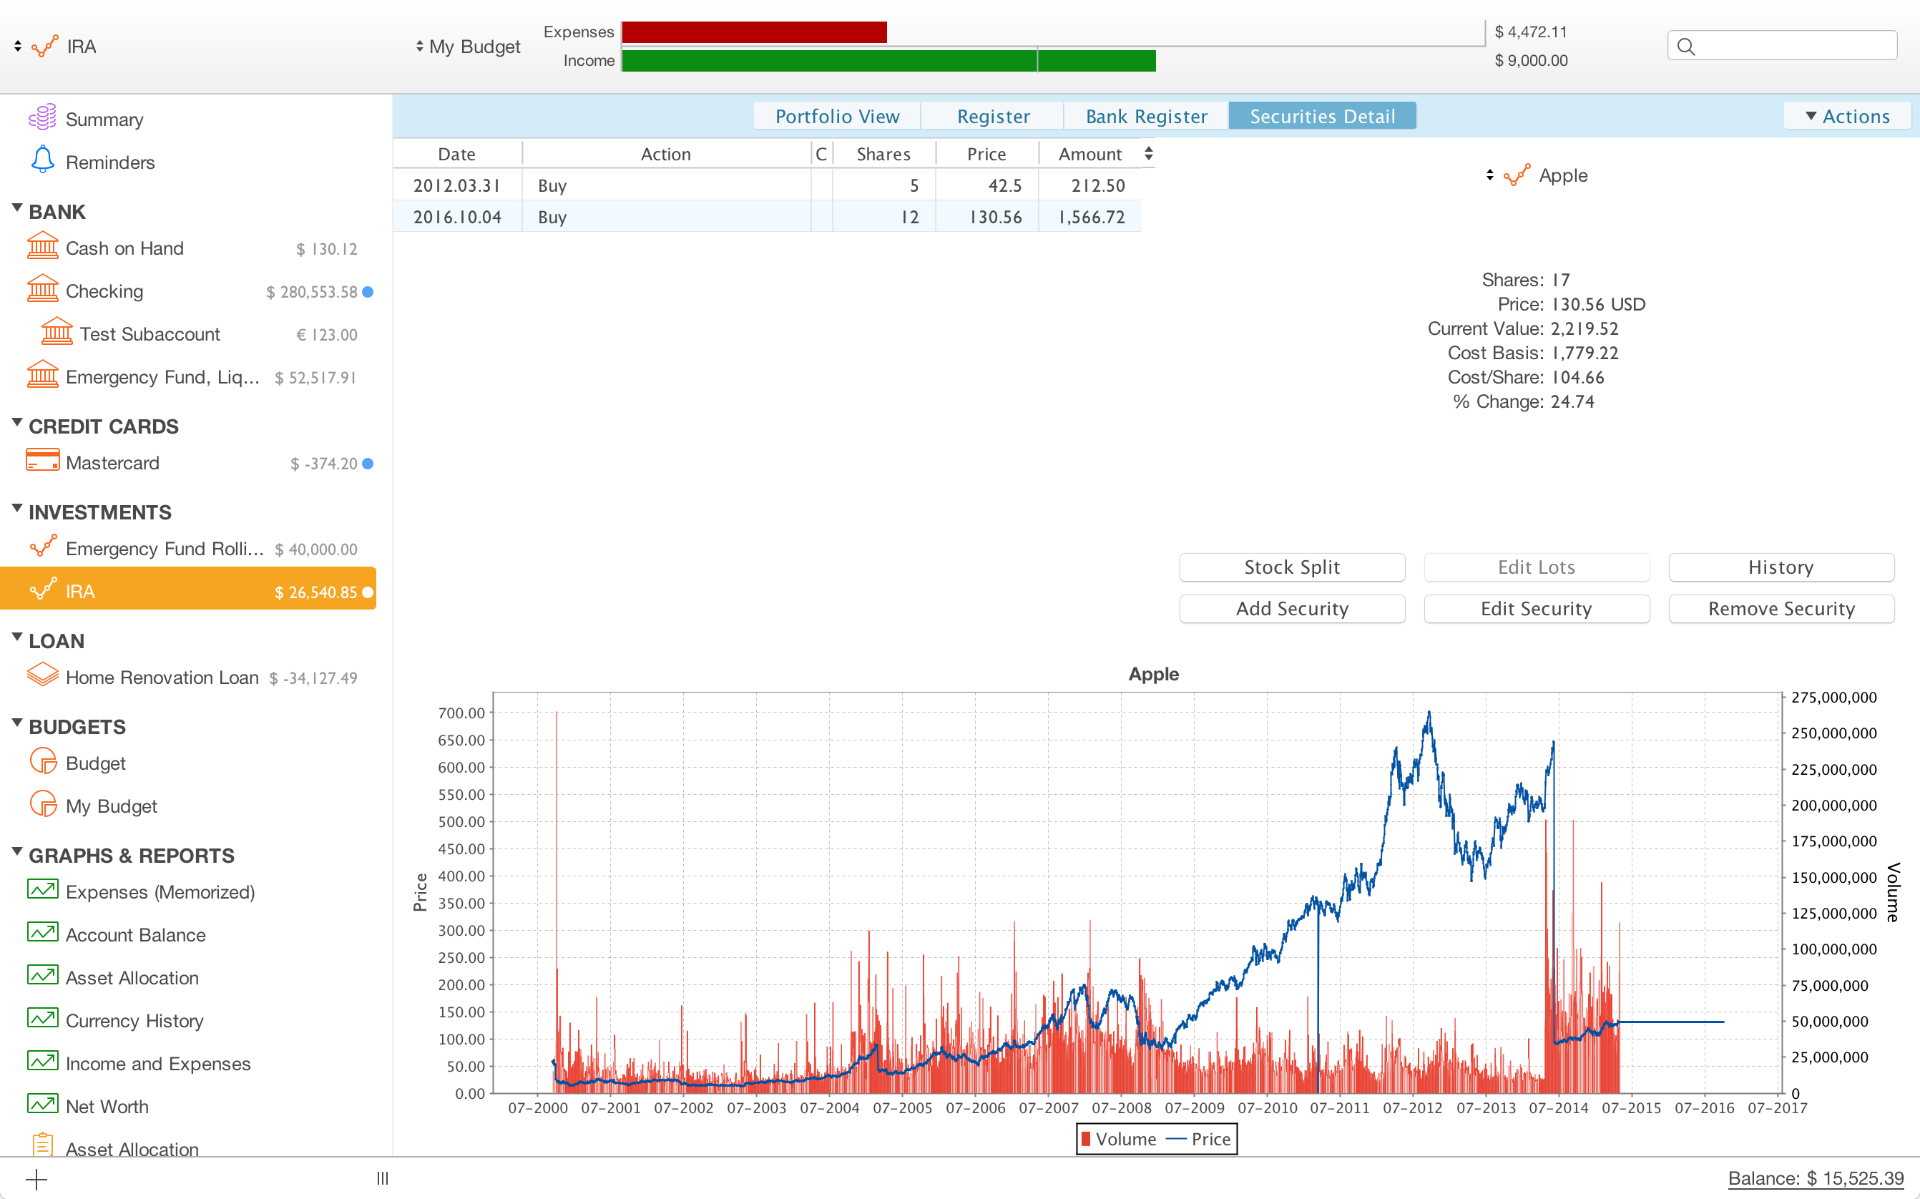Select the Checking account bank icon
Image resolution: width=1920 pixels, height=1199 pixels.
(x=42, y=289)
